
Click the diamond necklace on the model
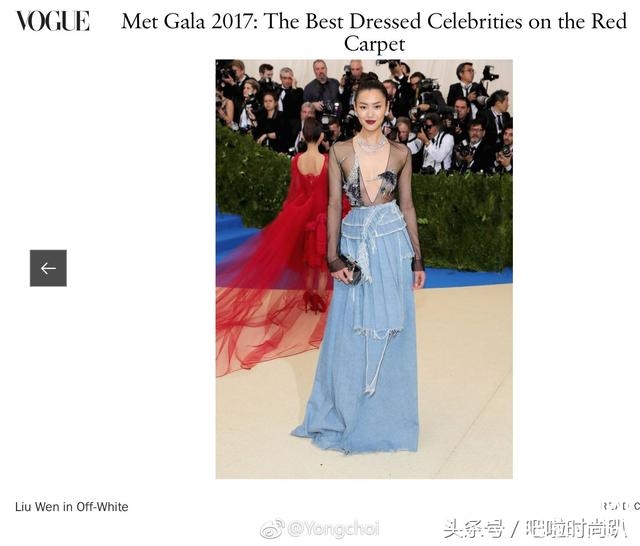371,144
